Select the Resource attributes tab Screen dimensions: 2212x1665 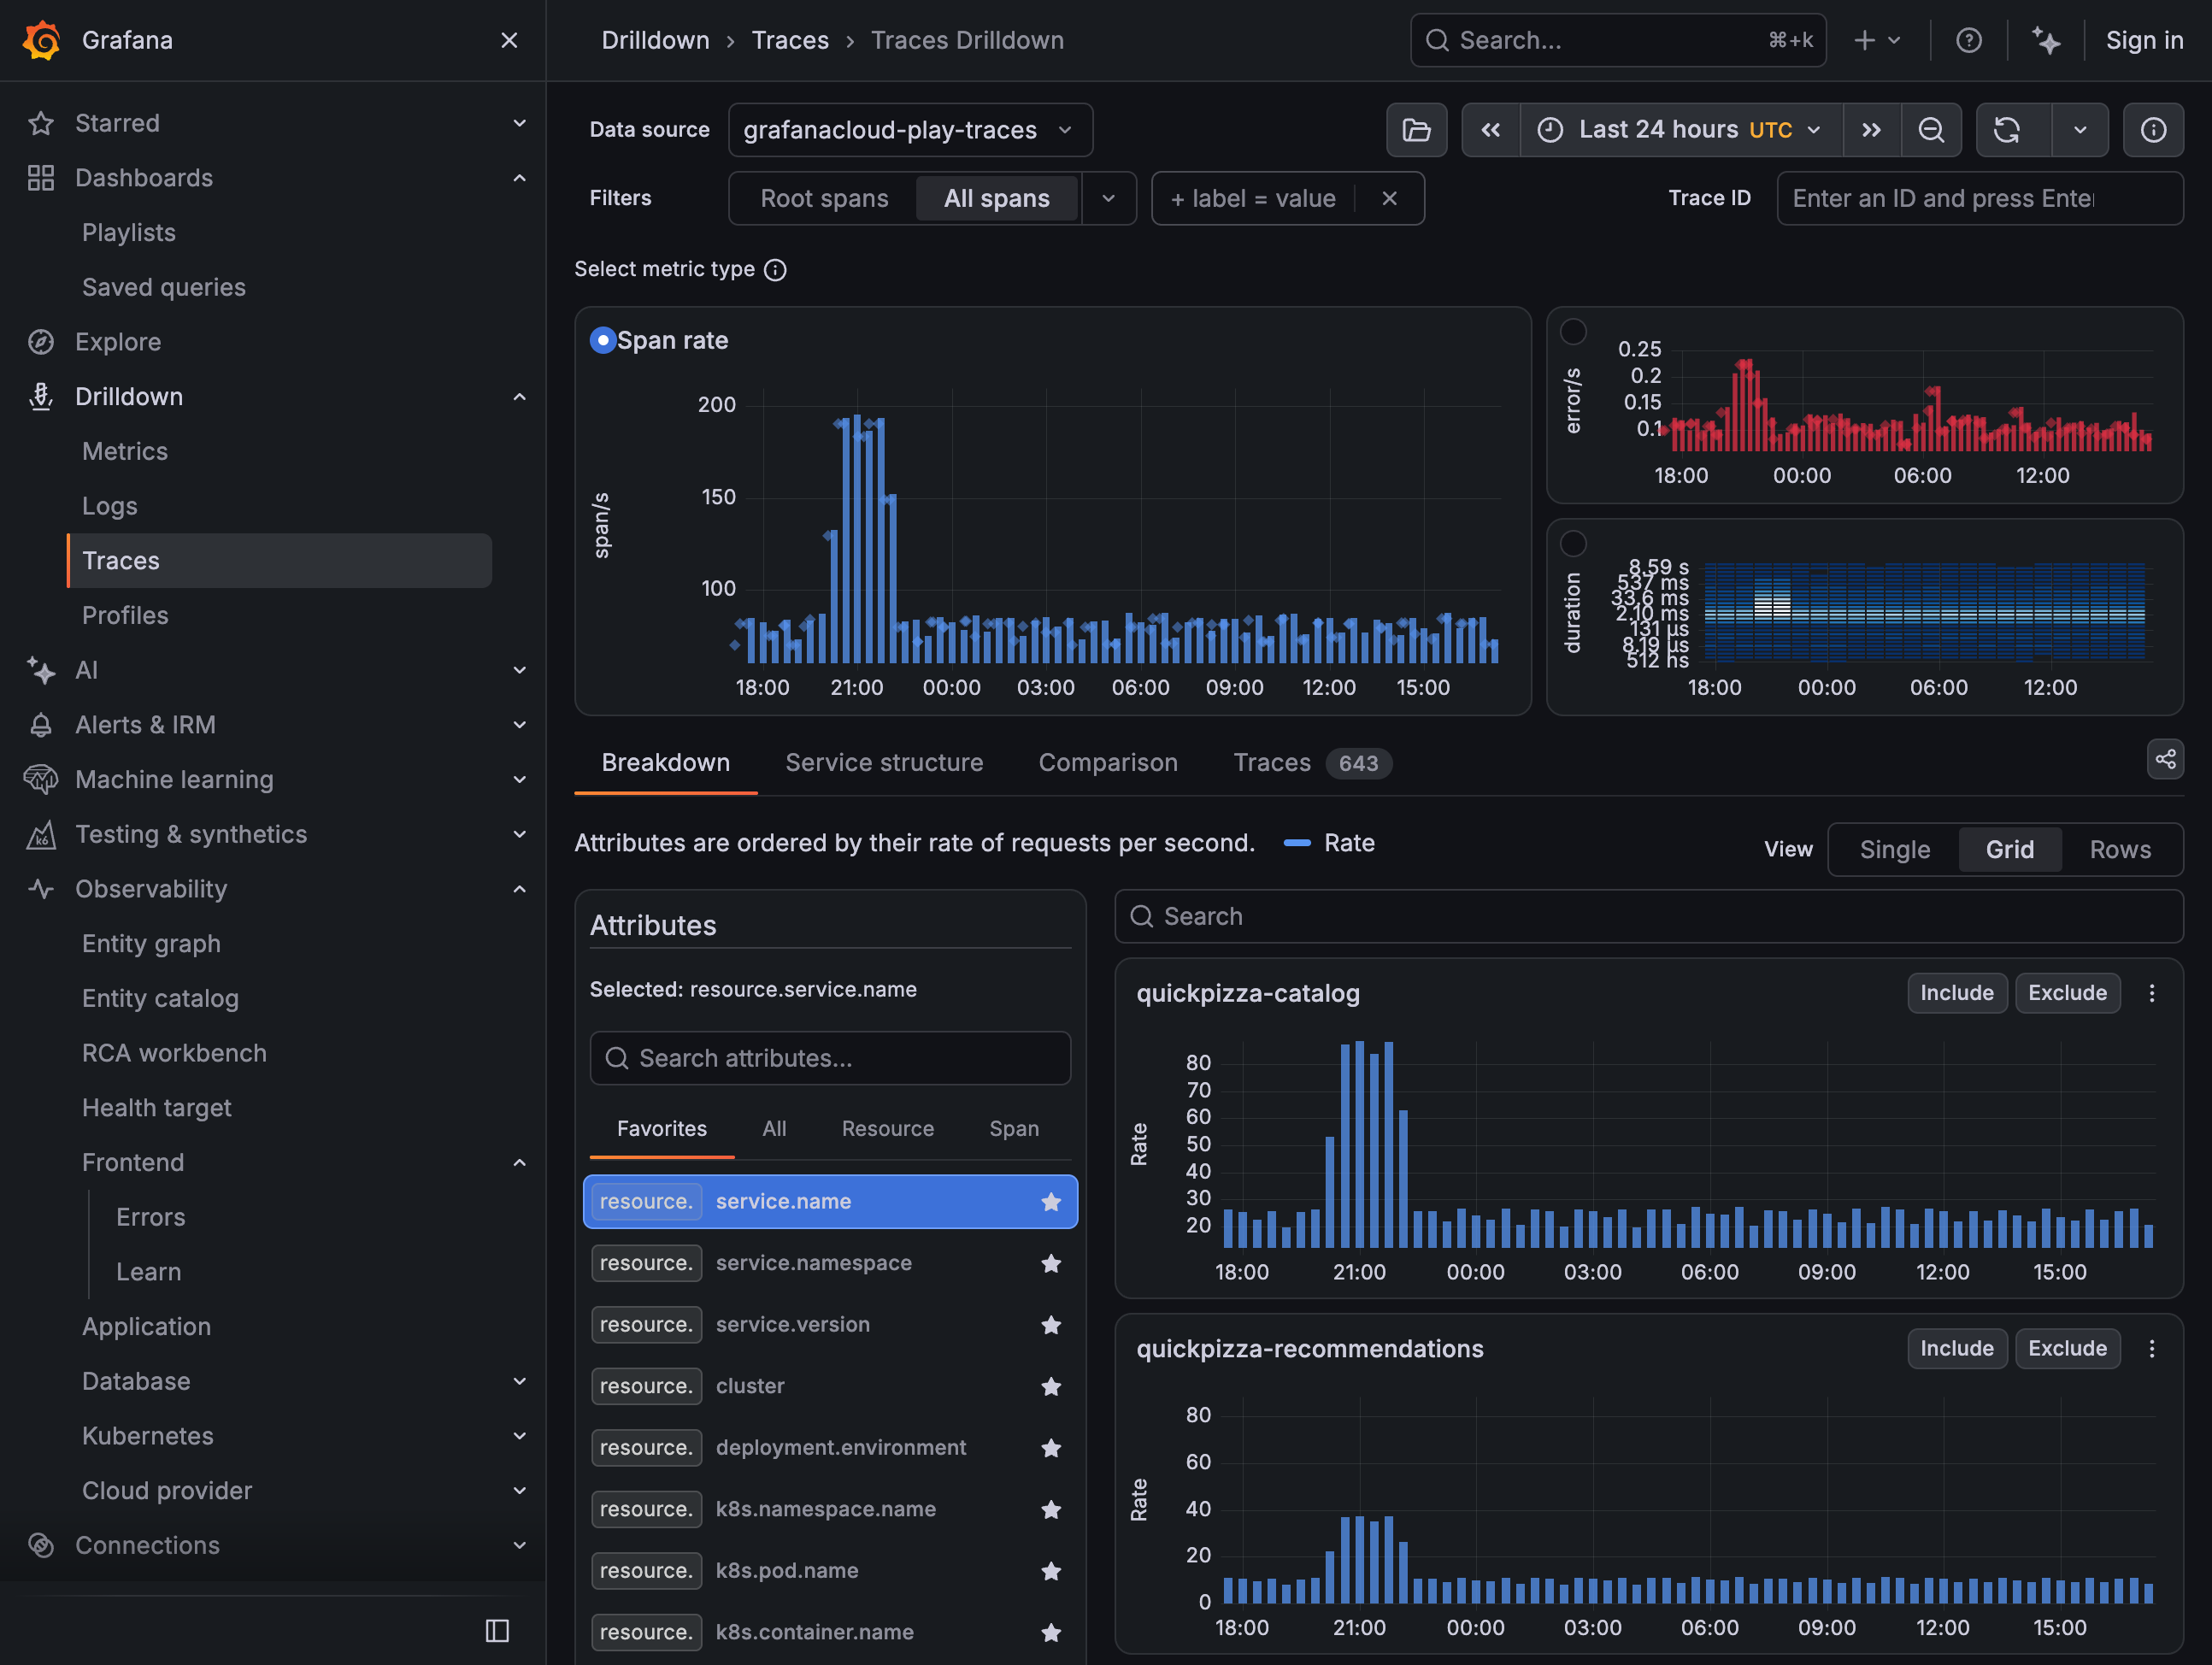[887, 1129]
